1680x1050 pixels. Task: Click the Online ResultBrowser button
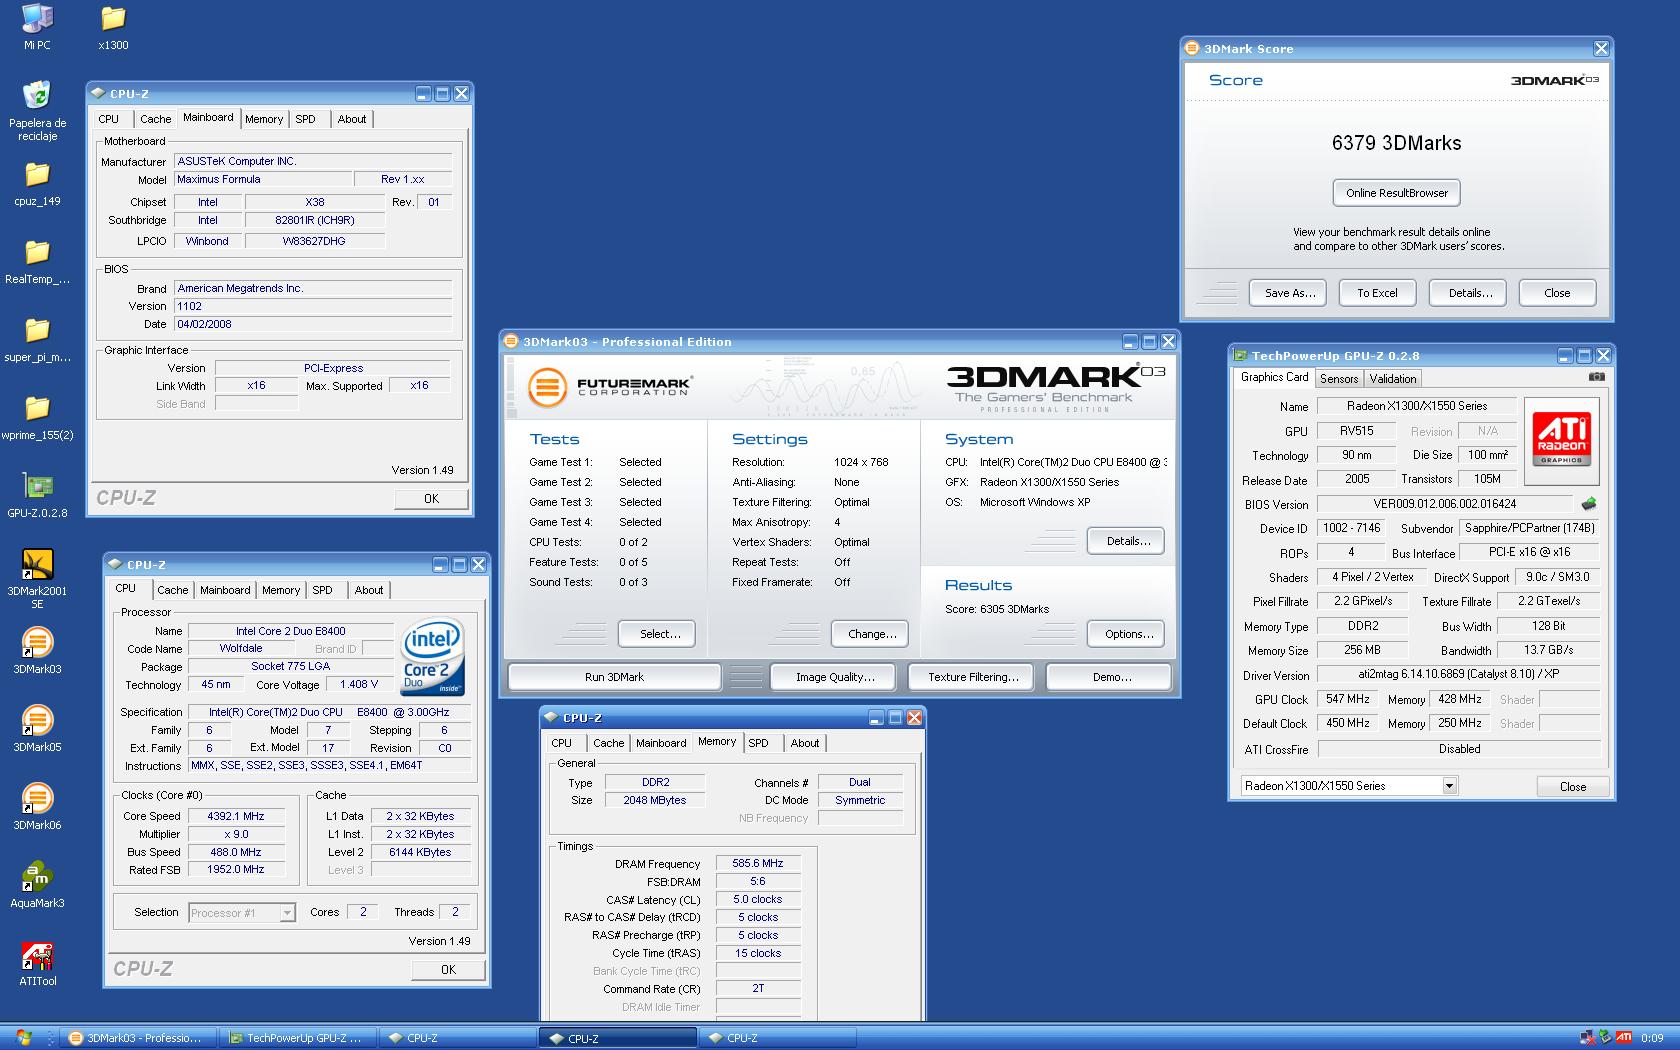(1397, 193)
